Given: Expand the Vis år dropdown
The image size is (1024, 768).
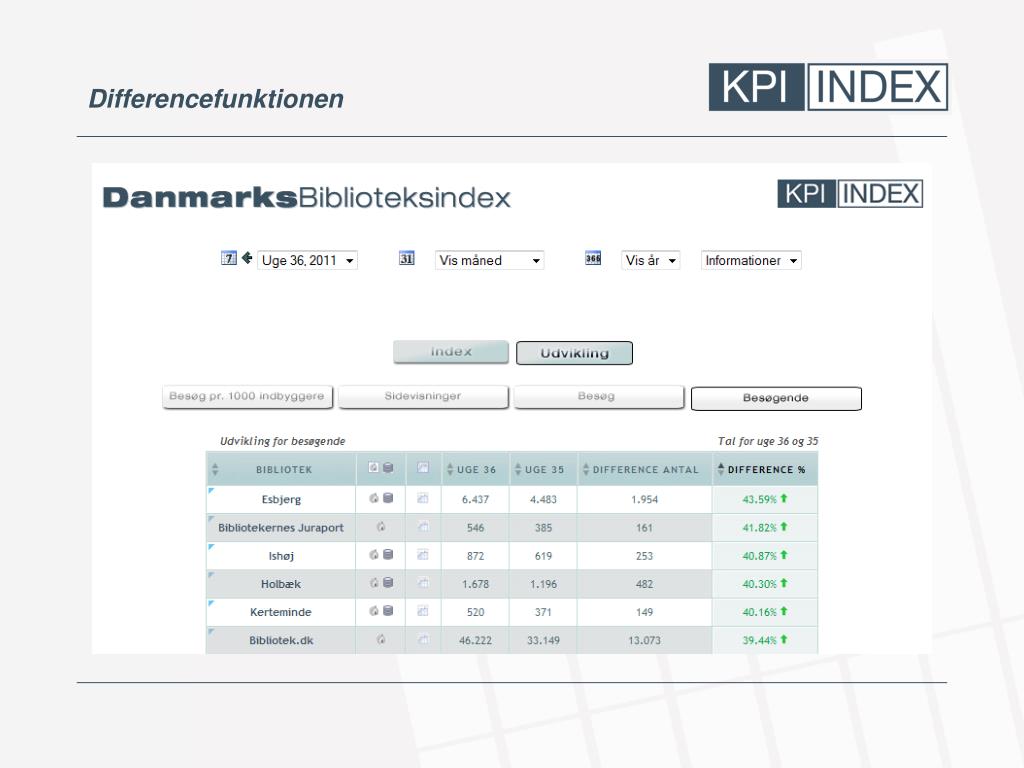Looking at the screenshot, I should pos(650,260).
